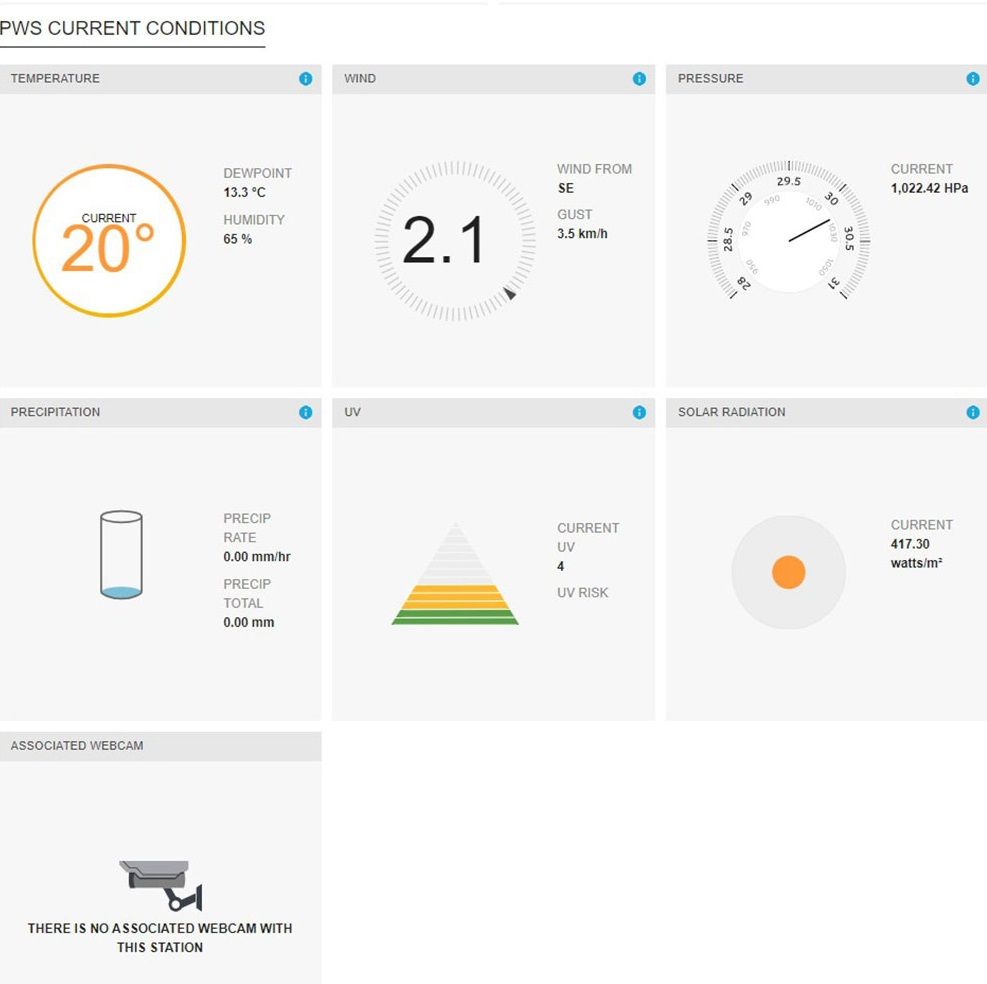Click the Associated Webcam panel header

point(161,746)
